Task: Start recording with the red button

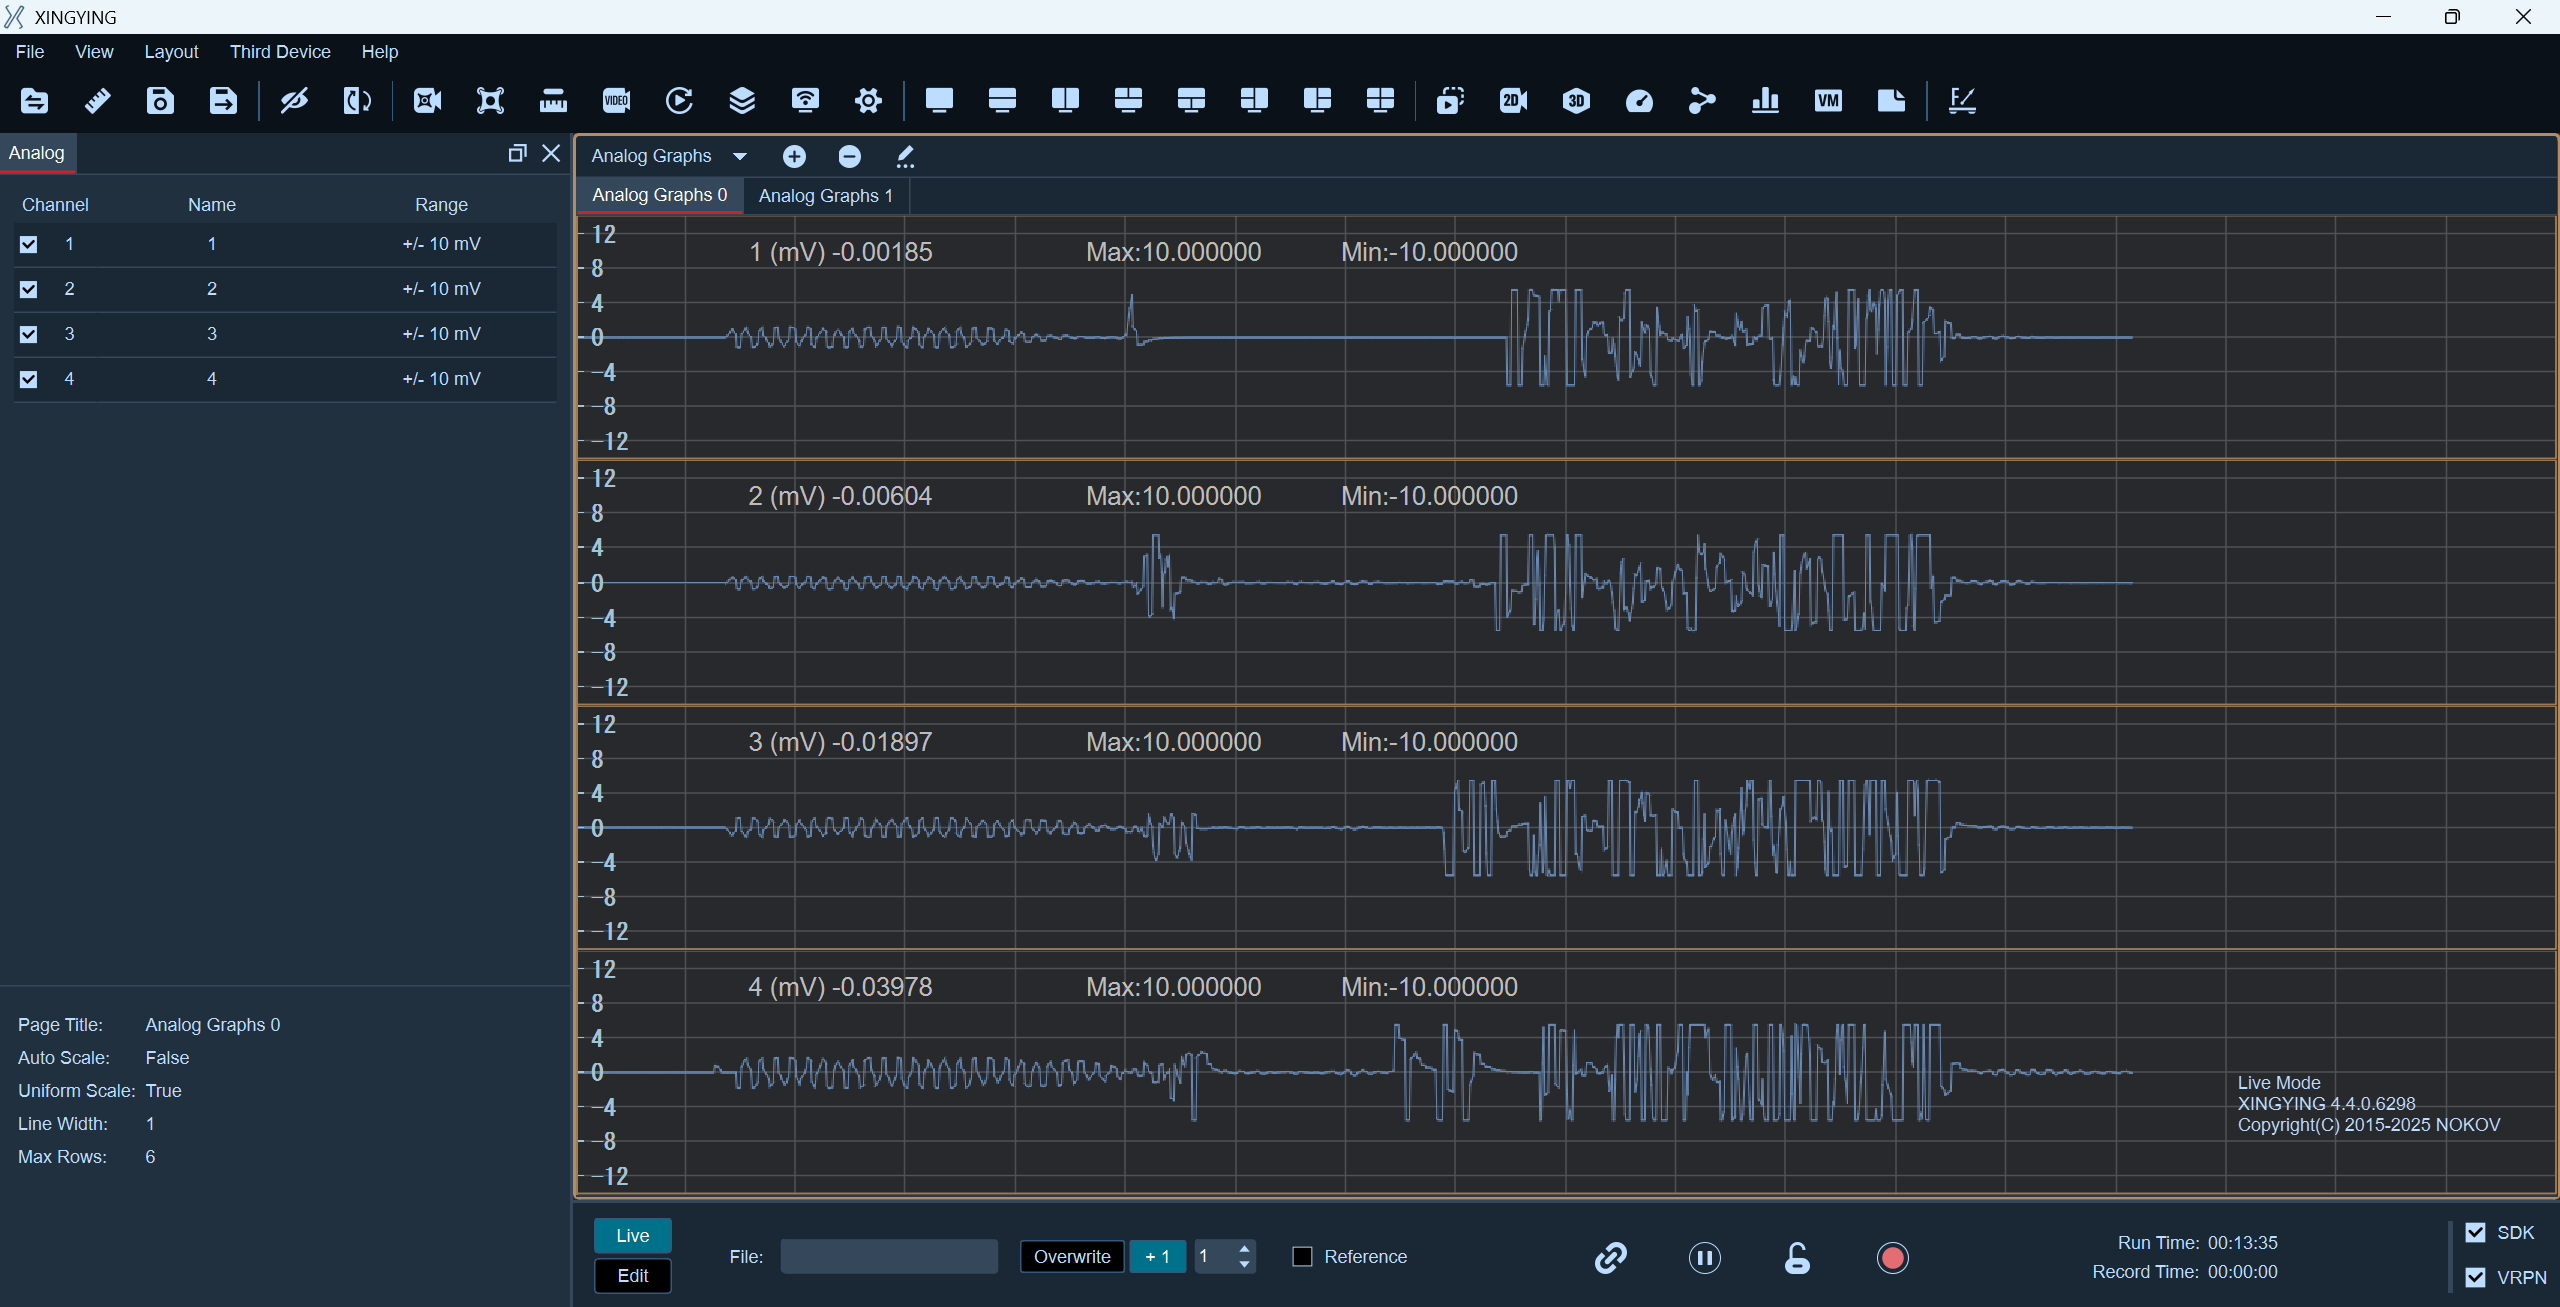Action: (x=1892, y=1258)
